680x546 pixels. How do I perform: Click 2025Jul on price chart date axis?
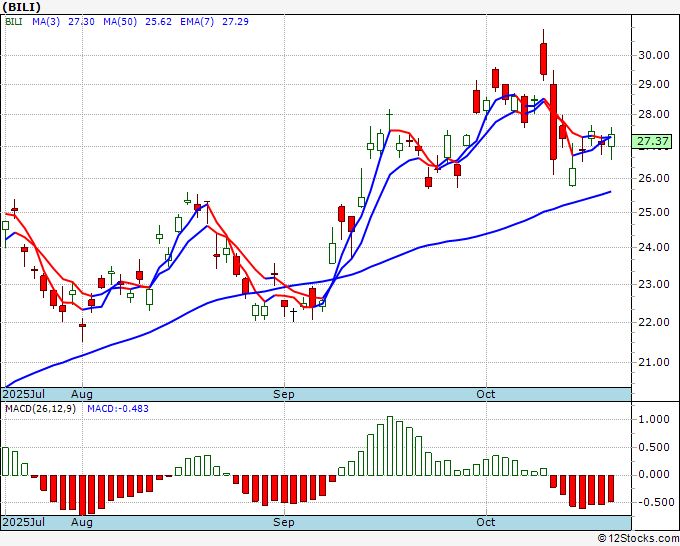tap(23, 394)
